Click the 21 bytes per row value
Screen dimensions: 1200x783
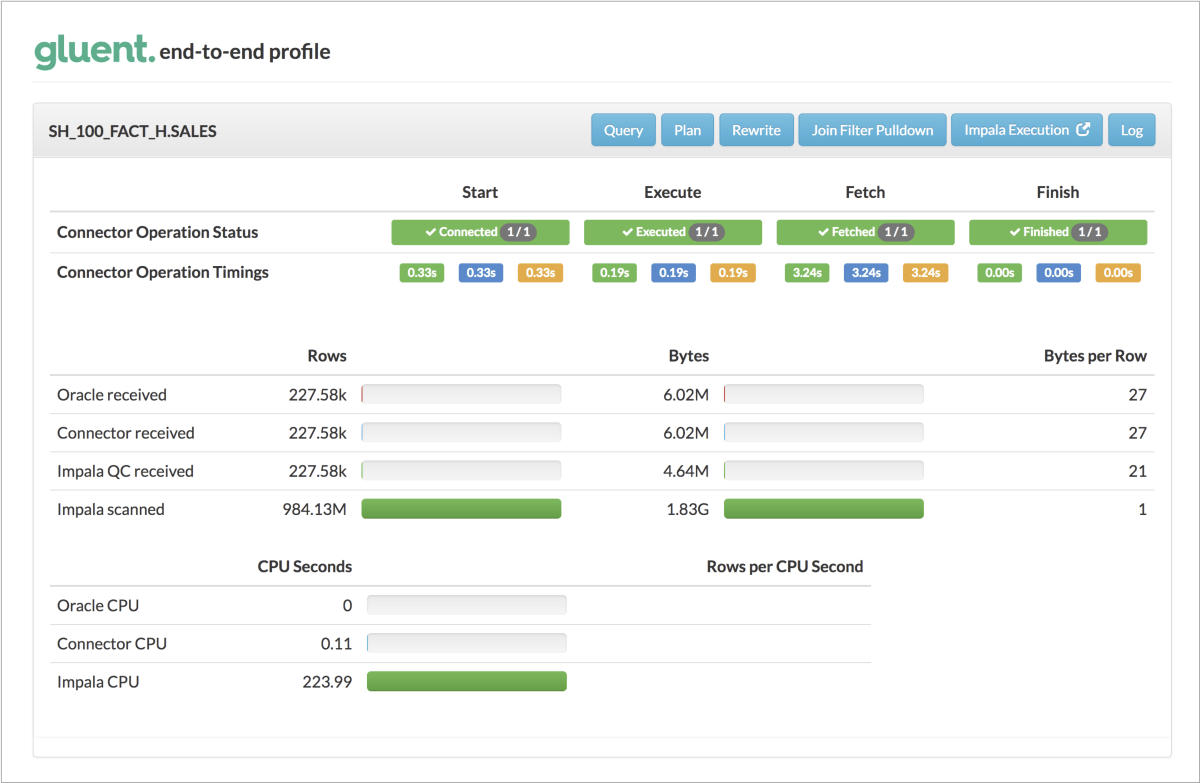(1138, 471)
